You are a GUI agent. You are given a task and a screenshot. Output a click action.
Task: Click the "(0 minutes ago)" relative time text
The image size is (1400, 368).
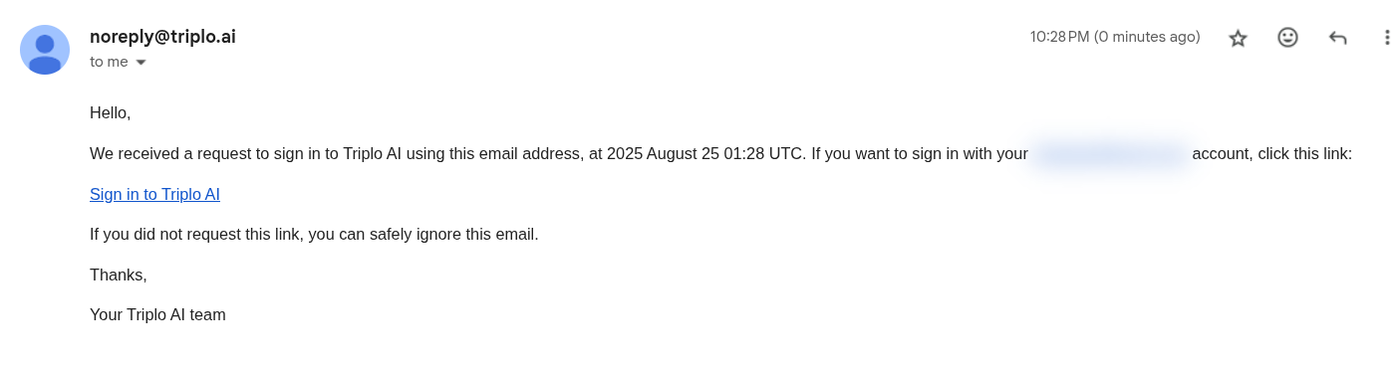[1147, 37]
